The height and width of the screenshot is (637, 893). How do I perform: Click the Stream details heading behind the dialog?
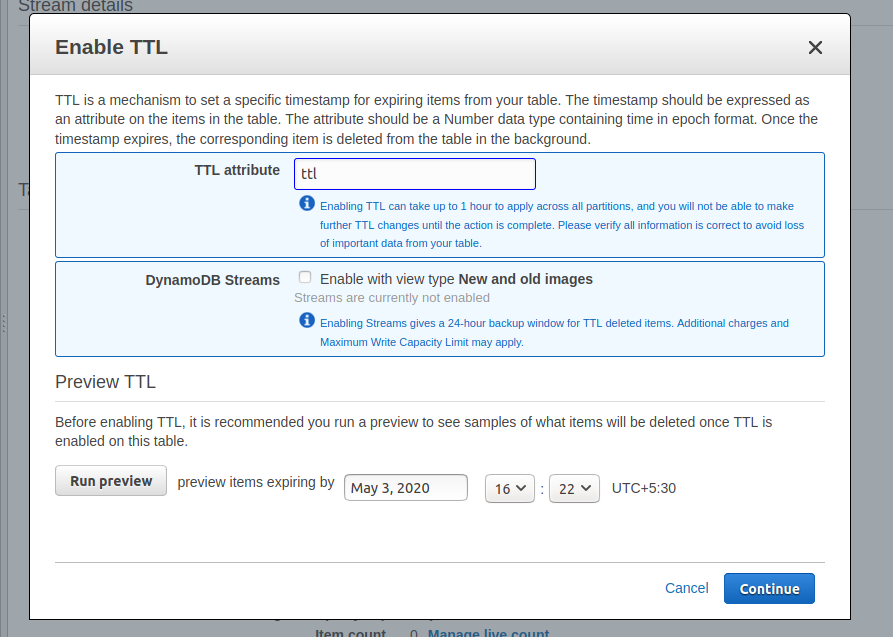75,7
